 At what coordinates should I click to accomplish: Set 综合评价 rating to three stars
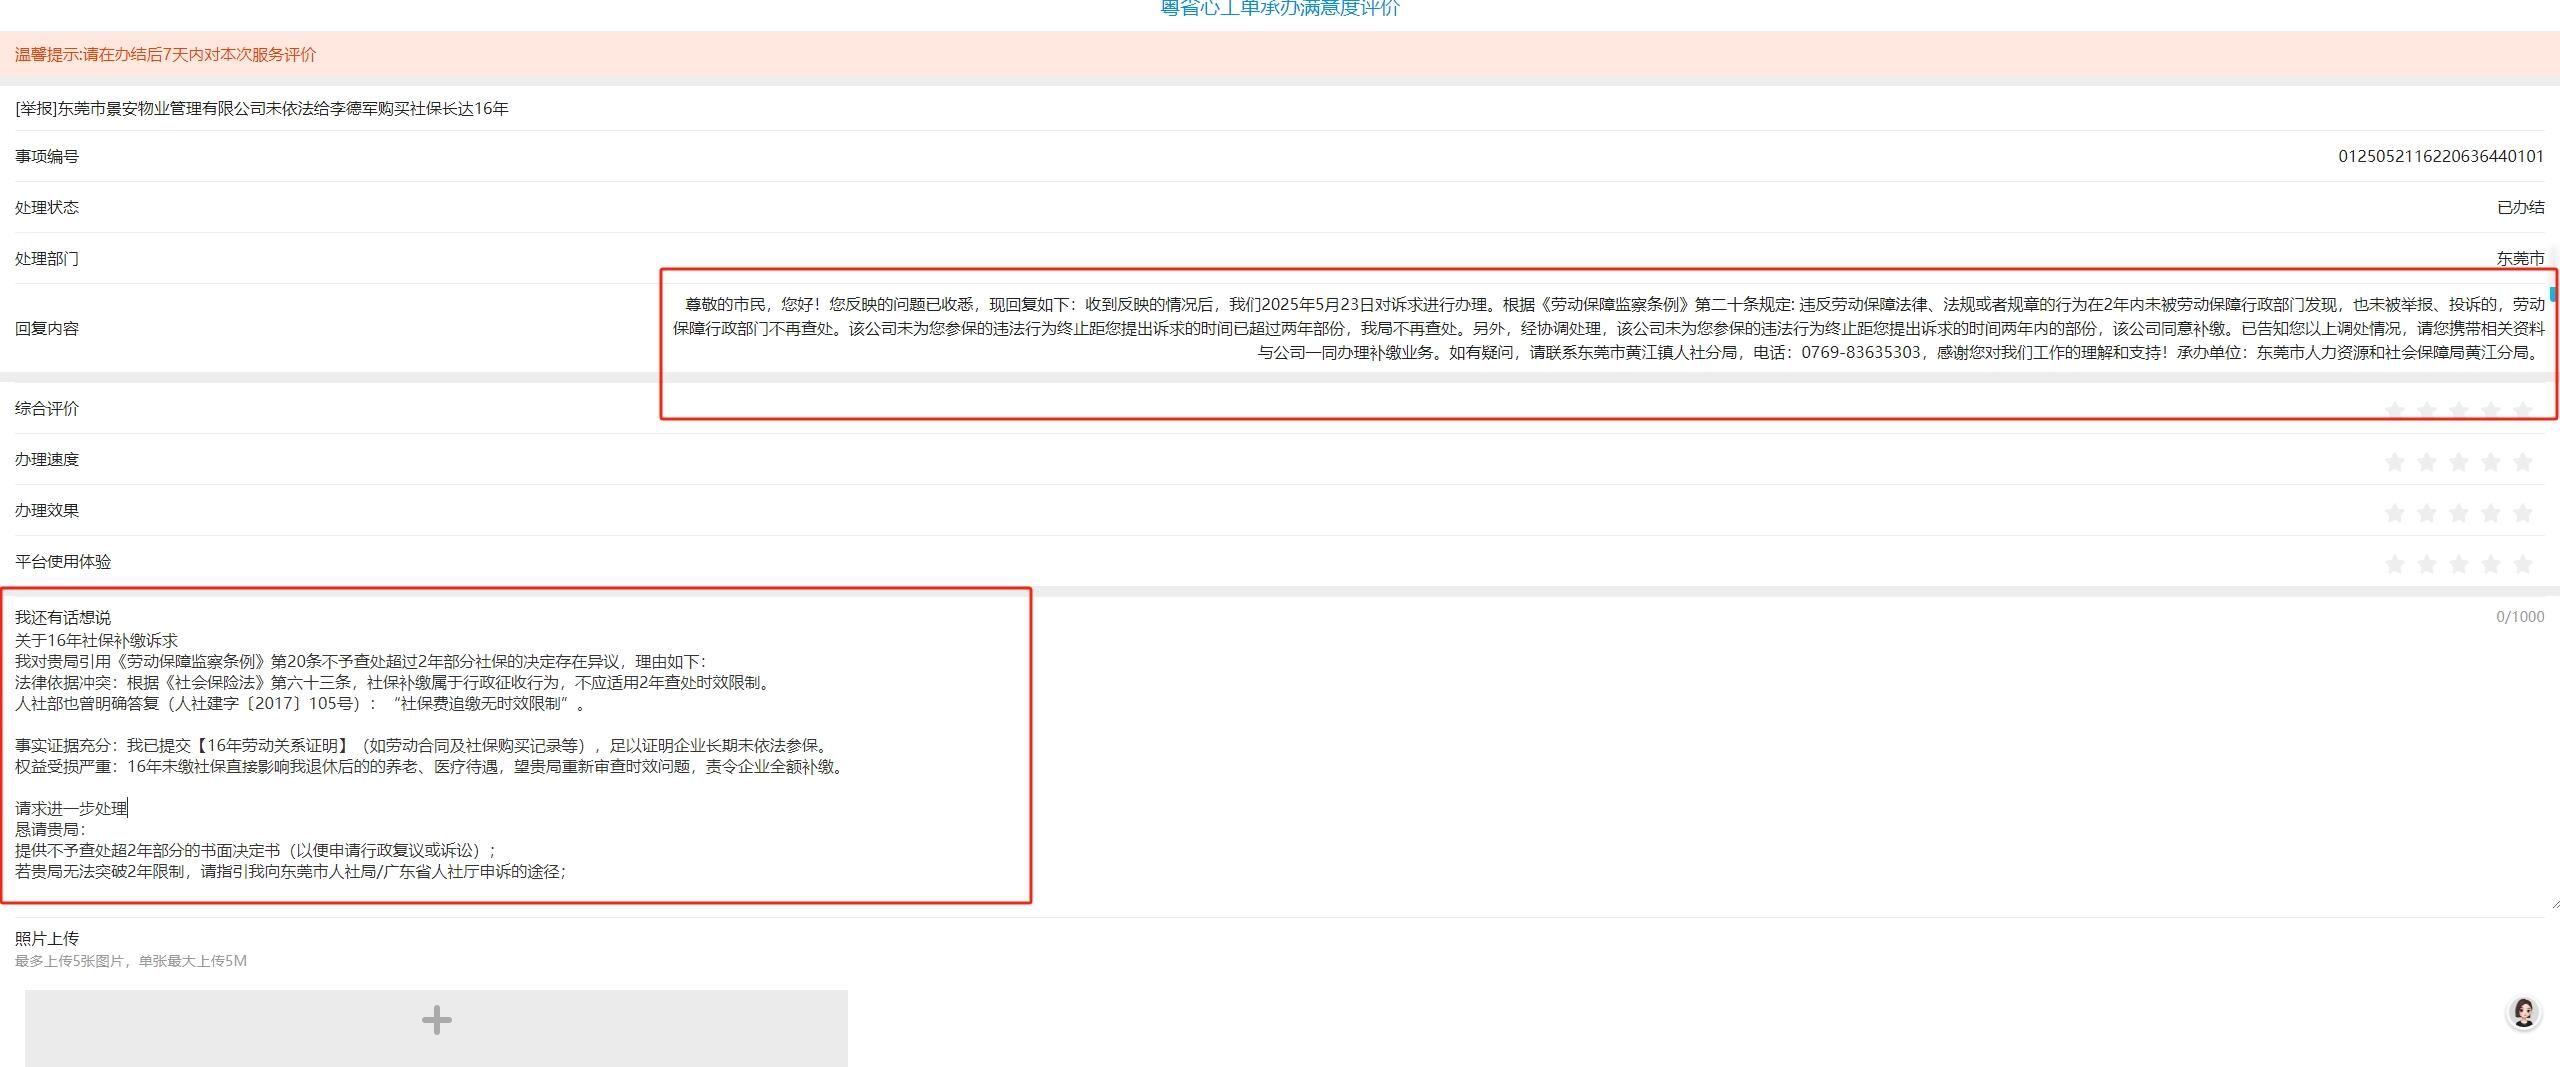click(2458, 410)
